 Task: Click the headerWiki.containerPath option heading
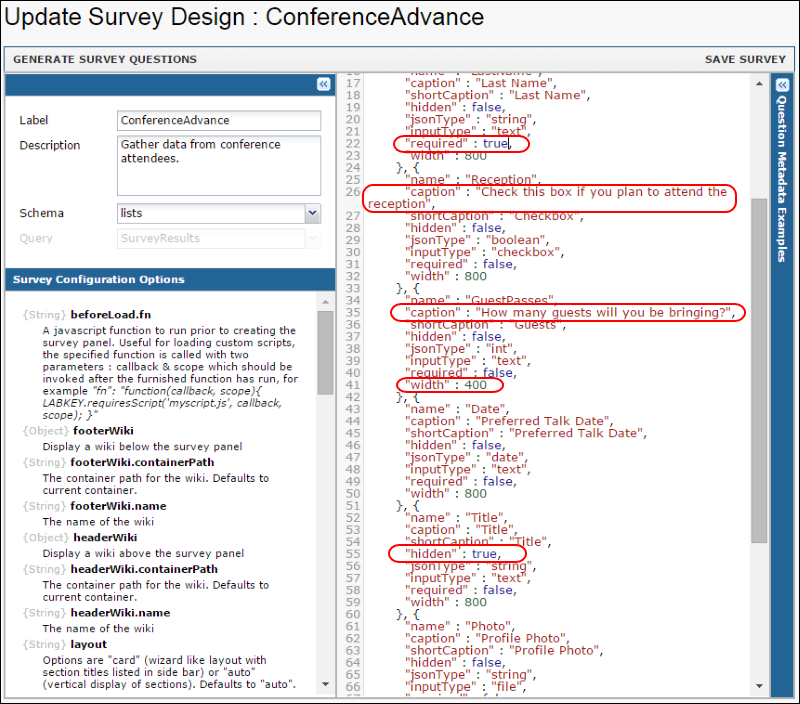(144, 569)
